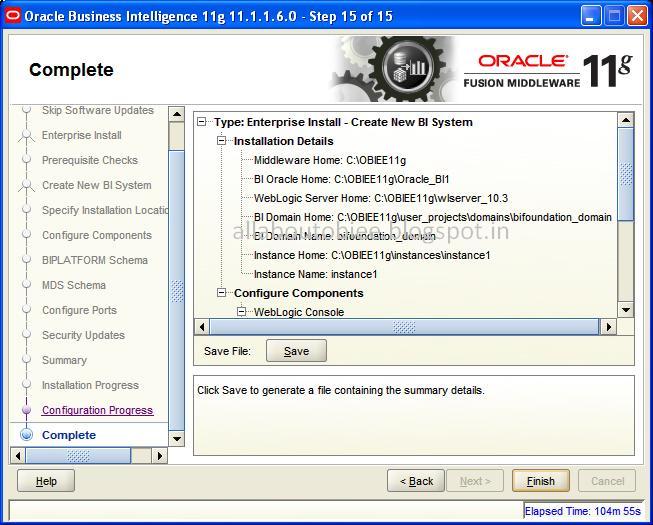Collapse the WebLogic Console node
The width and height of the screenshot is (653, 525).
[x=242, y=312]
